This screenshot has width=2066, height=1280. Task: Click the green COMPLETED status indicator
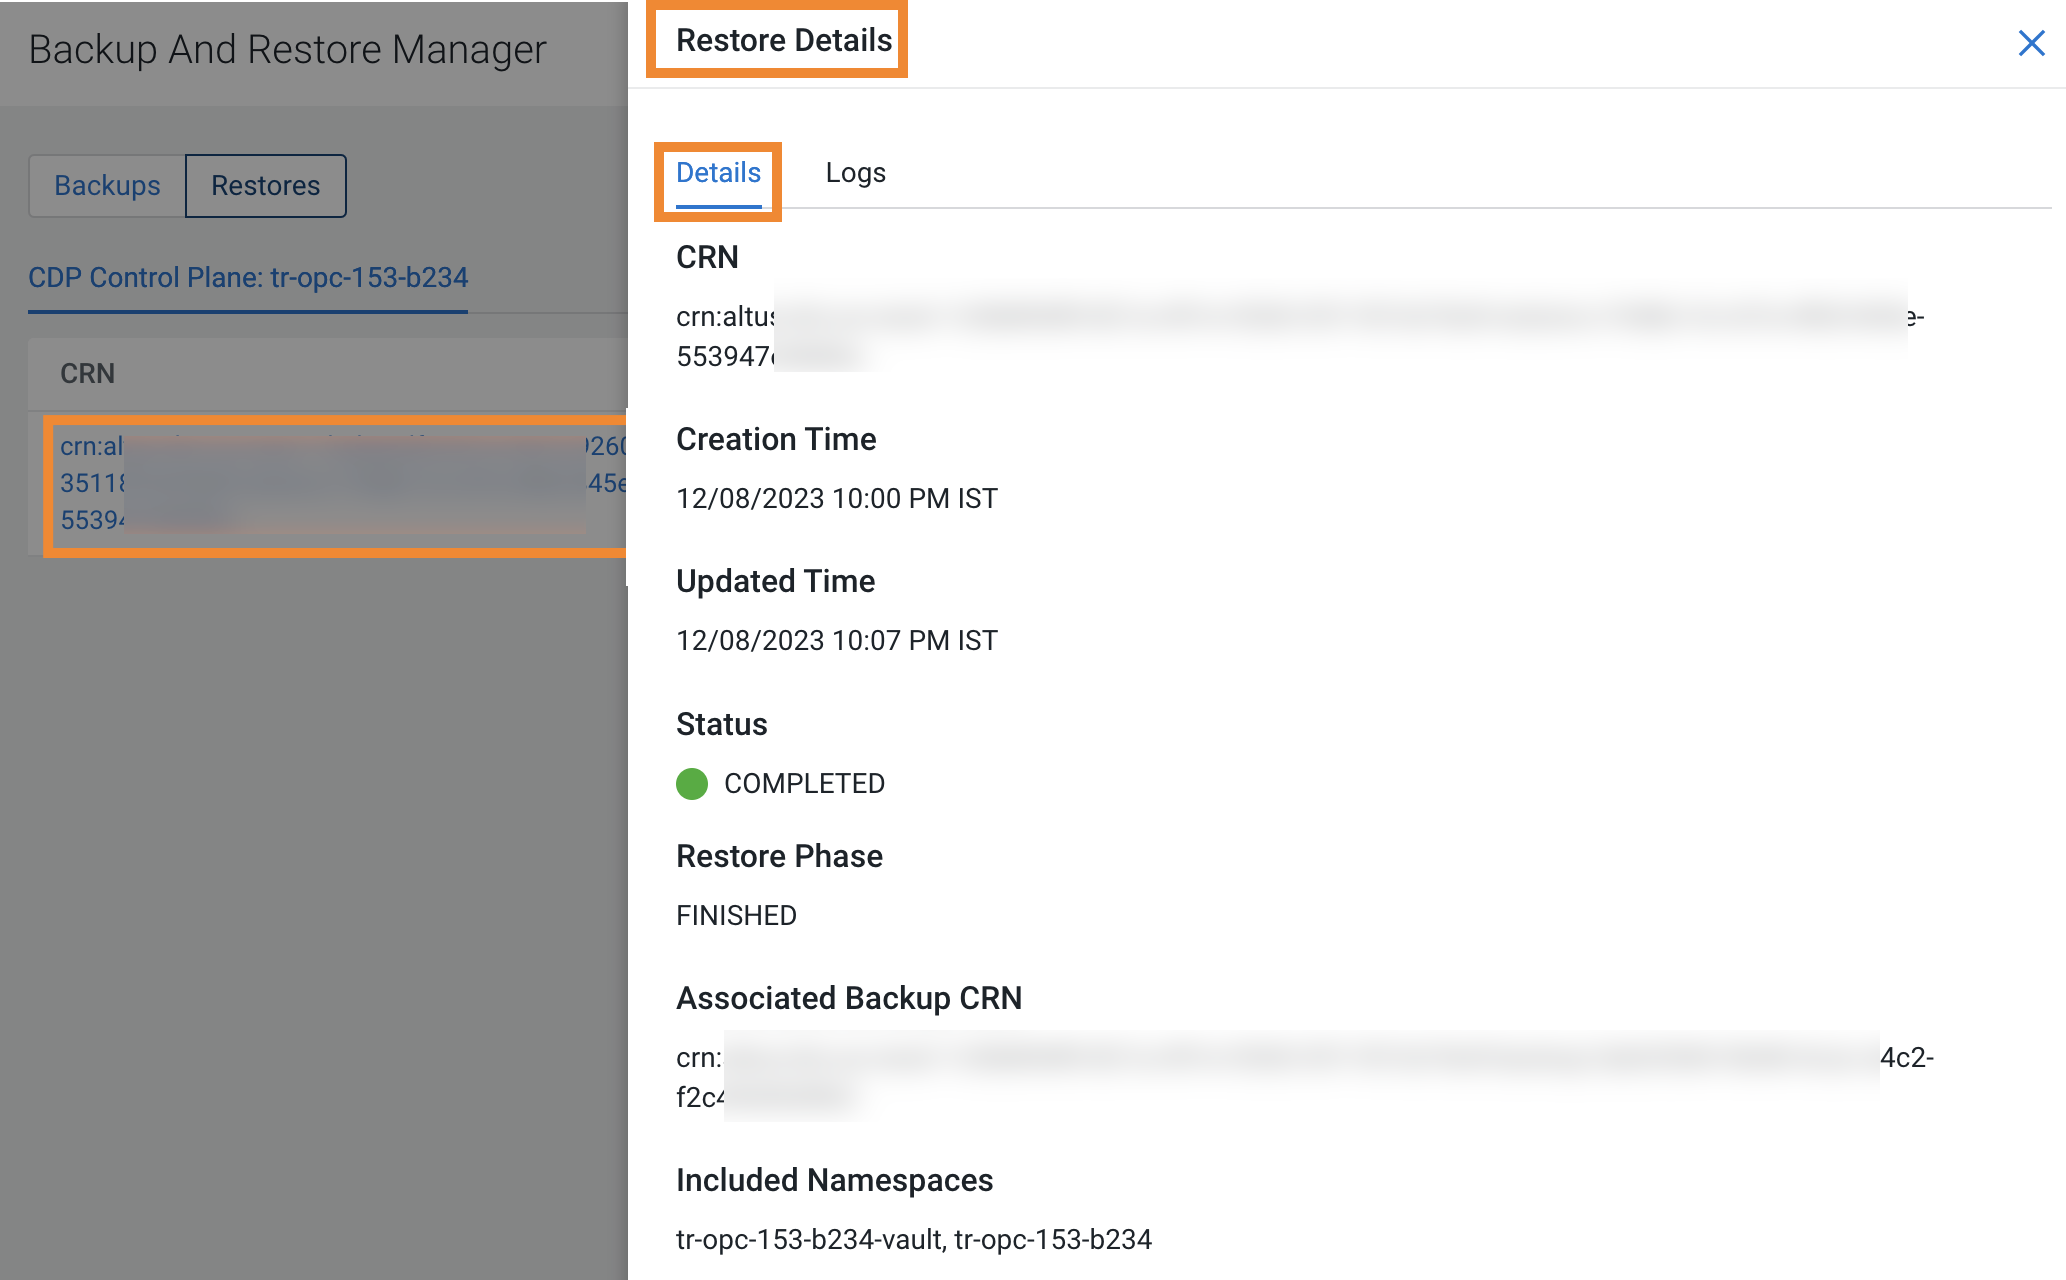(x=692, y=784)
